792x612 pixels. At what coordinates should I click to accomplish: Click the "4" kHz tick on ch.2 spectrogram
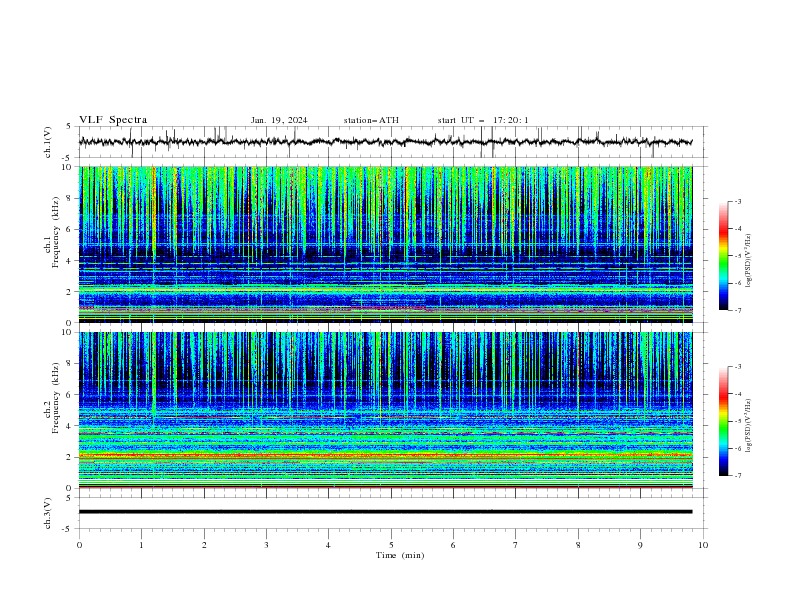pyautogui.click(x=70, y=426)
